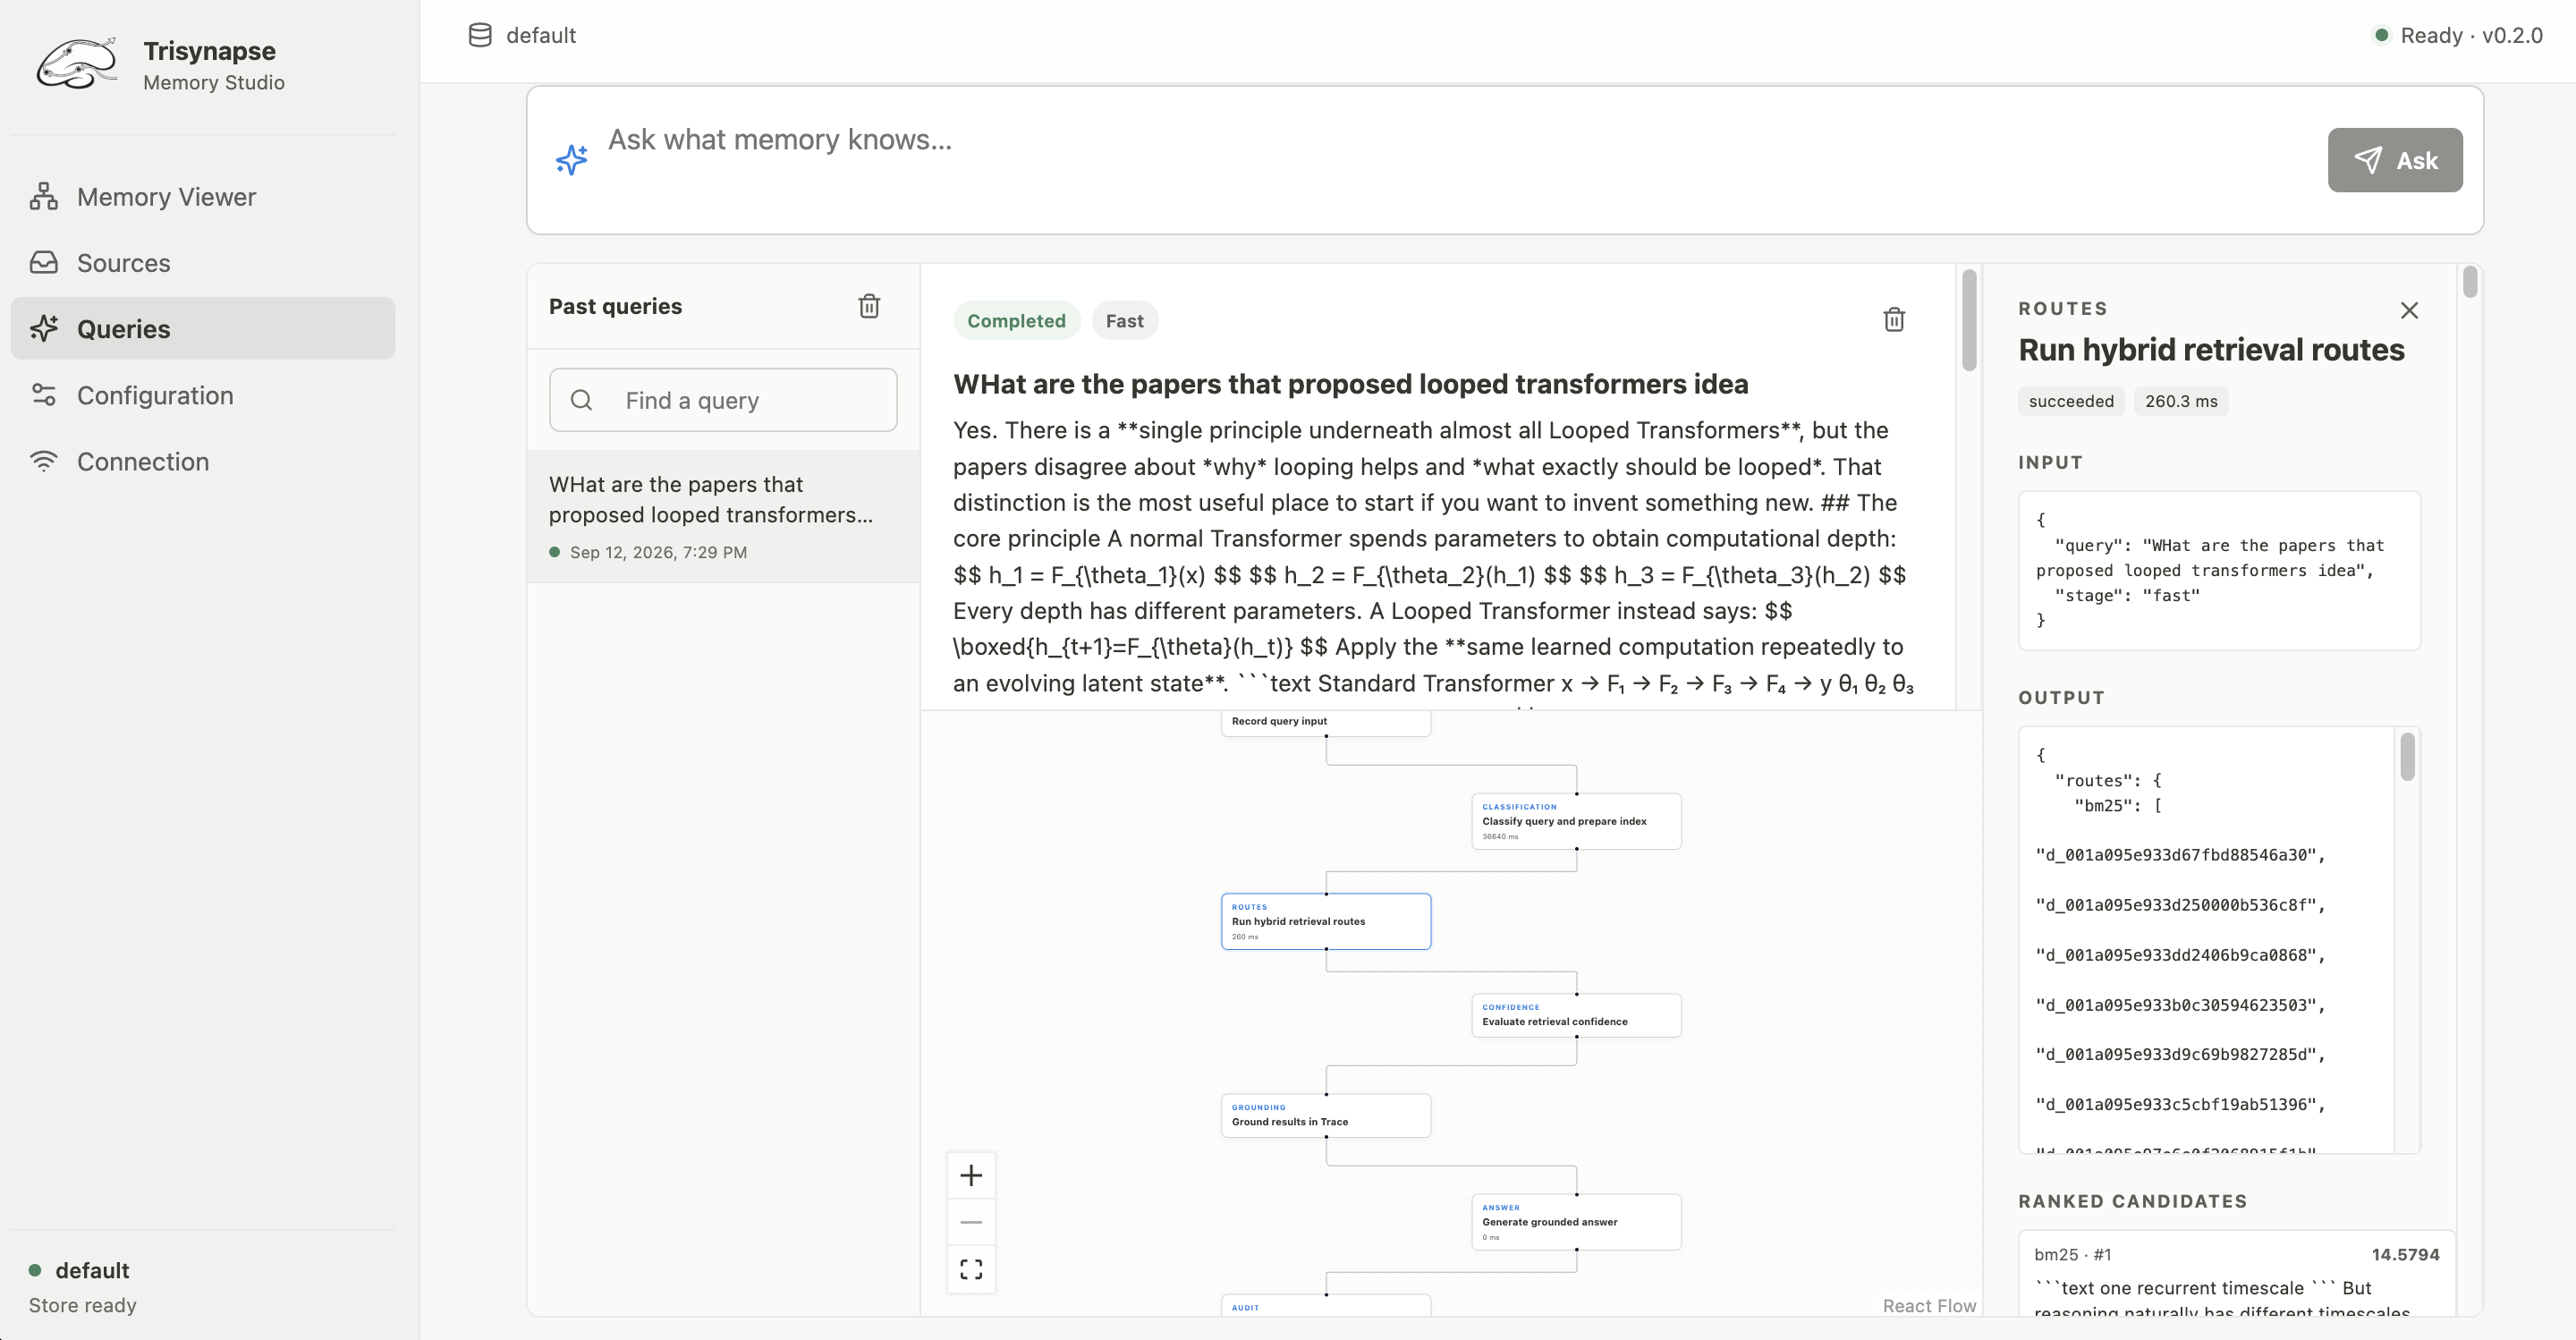This screenshot has height=1340, width=2576.
Task: Click the Find a query search field
Action: click(x=722, y=400)
